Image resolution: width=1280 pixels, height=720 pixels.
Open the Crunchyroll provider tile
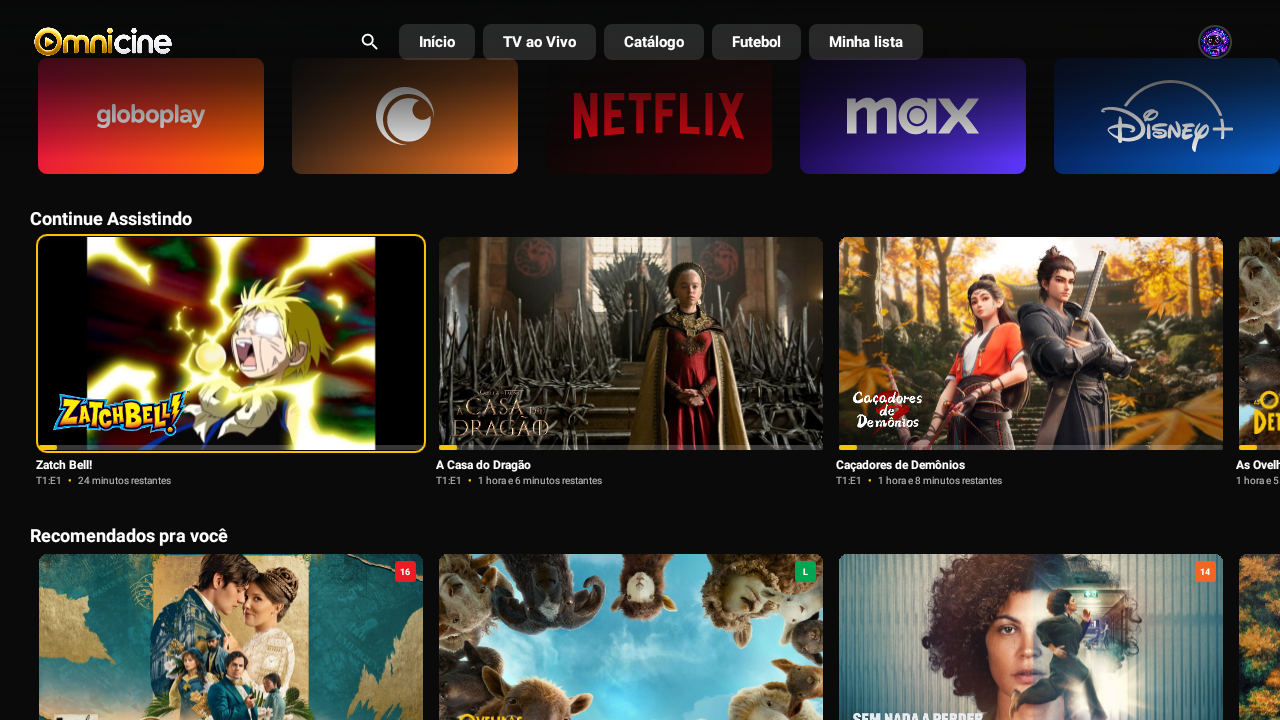(405, 116)
